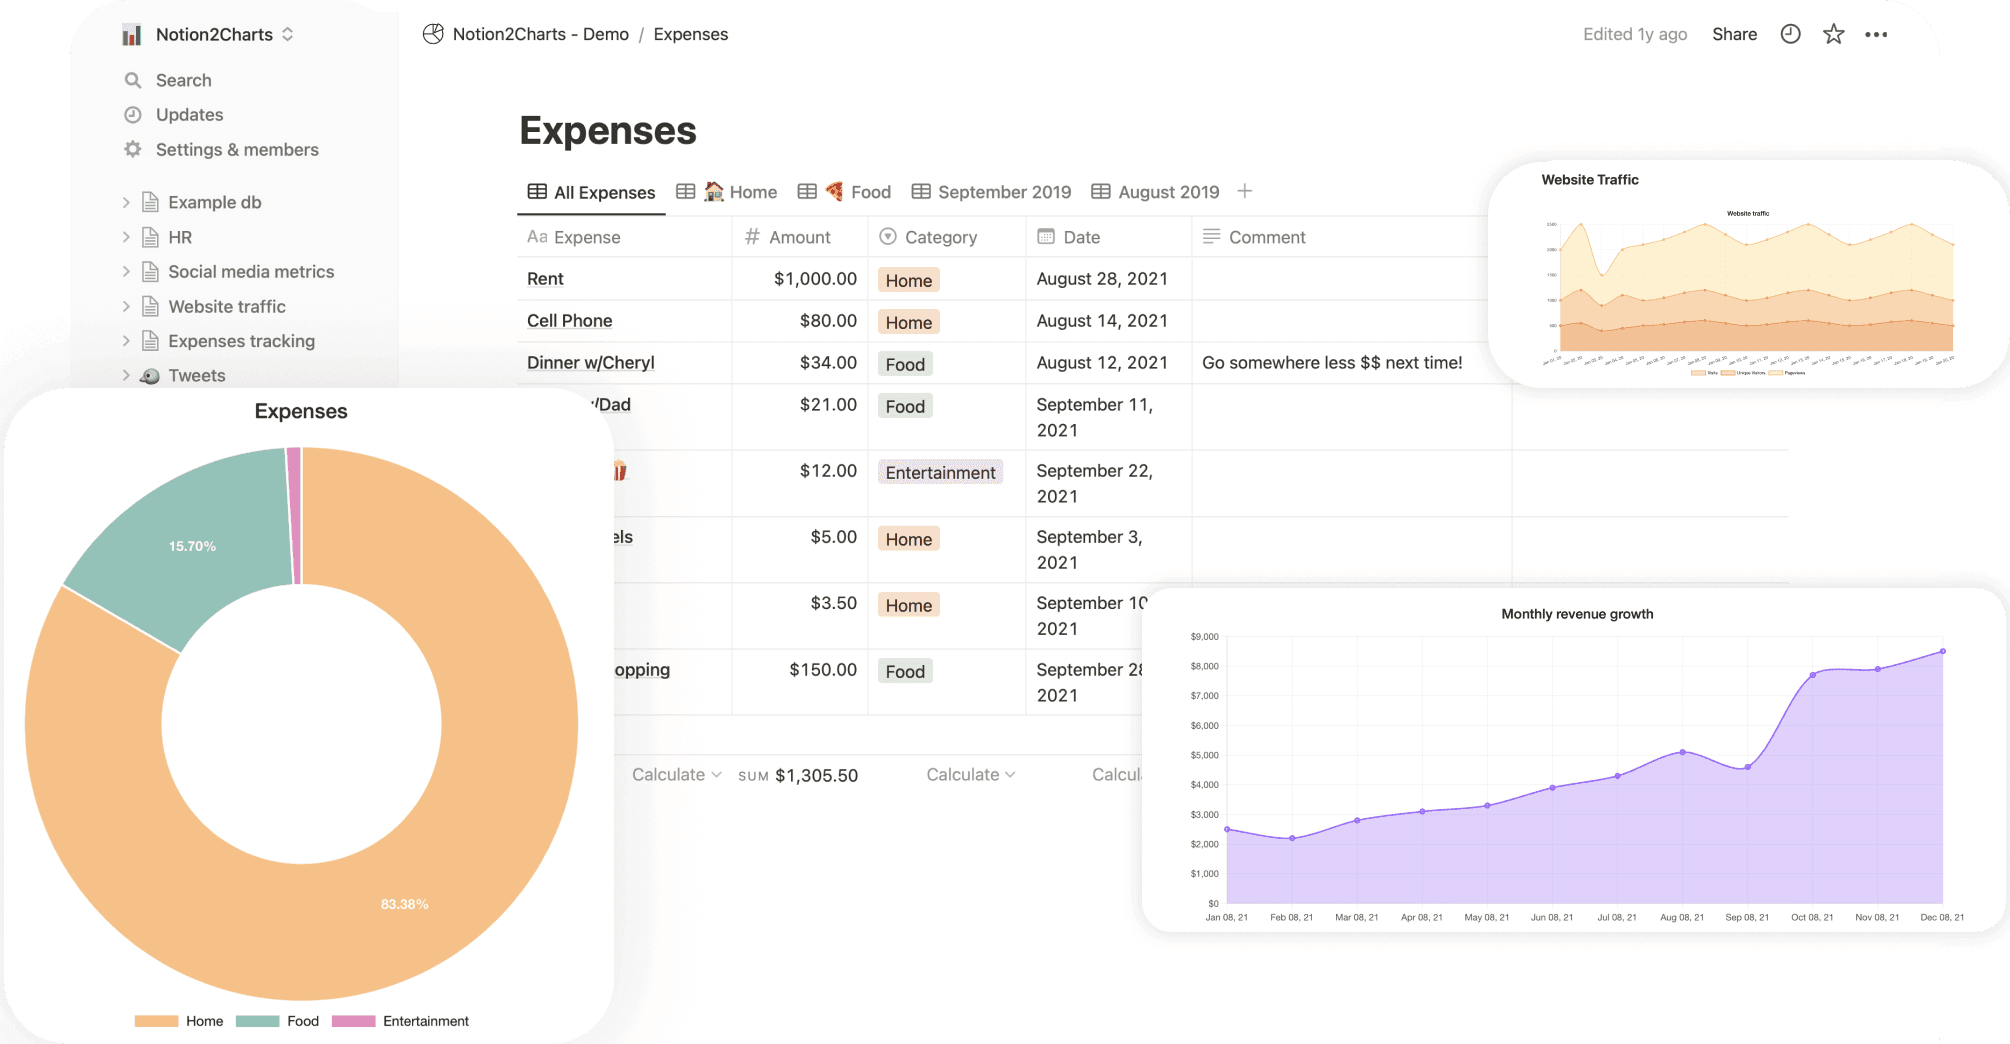Expand Website traffic page arrow

pyautogui.click(x=126, y=306)
